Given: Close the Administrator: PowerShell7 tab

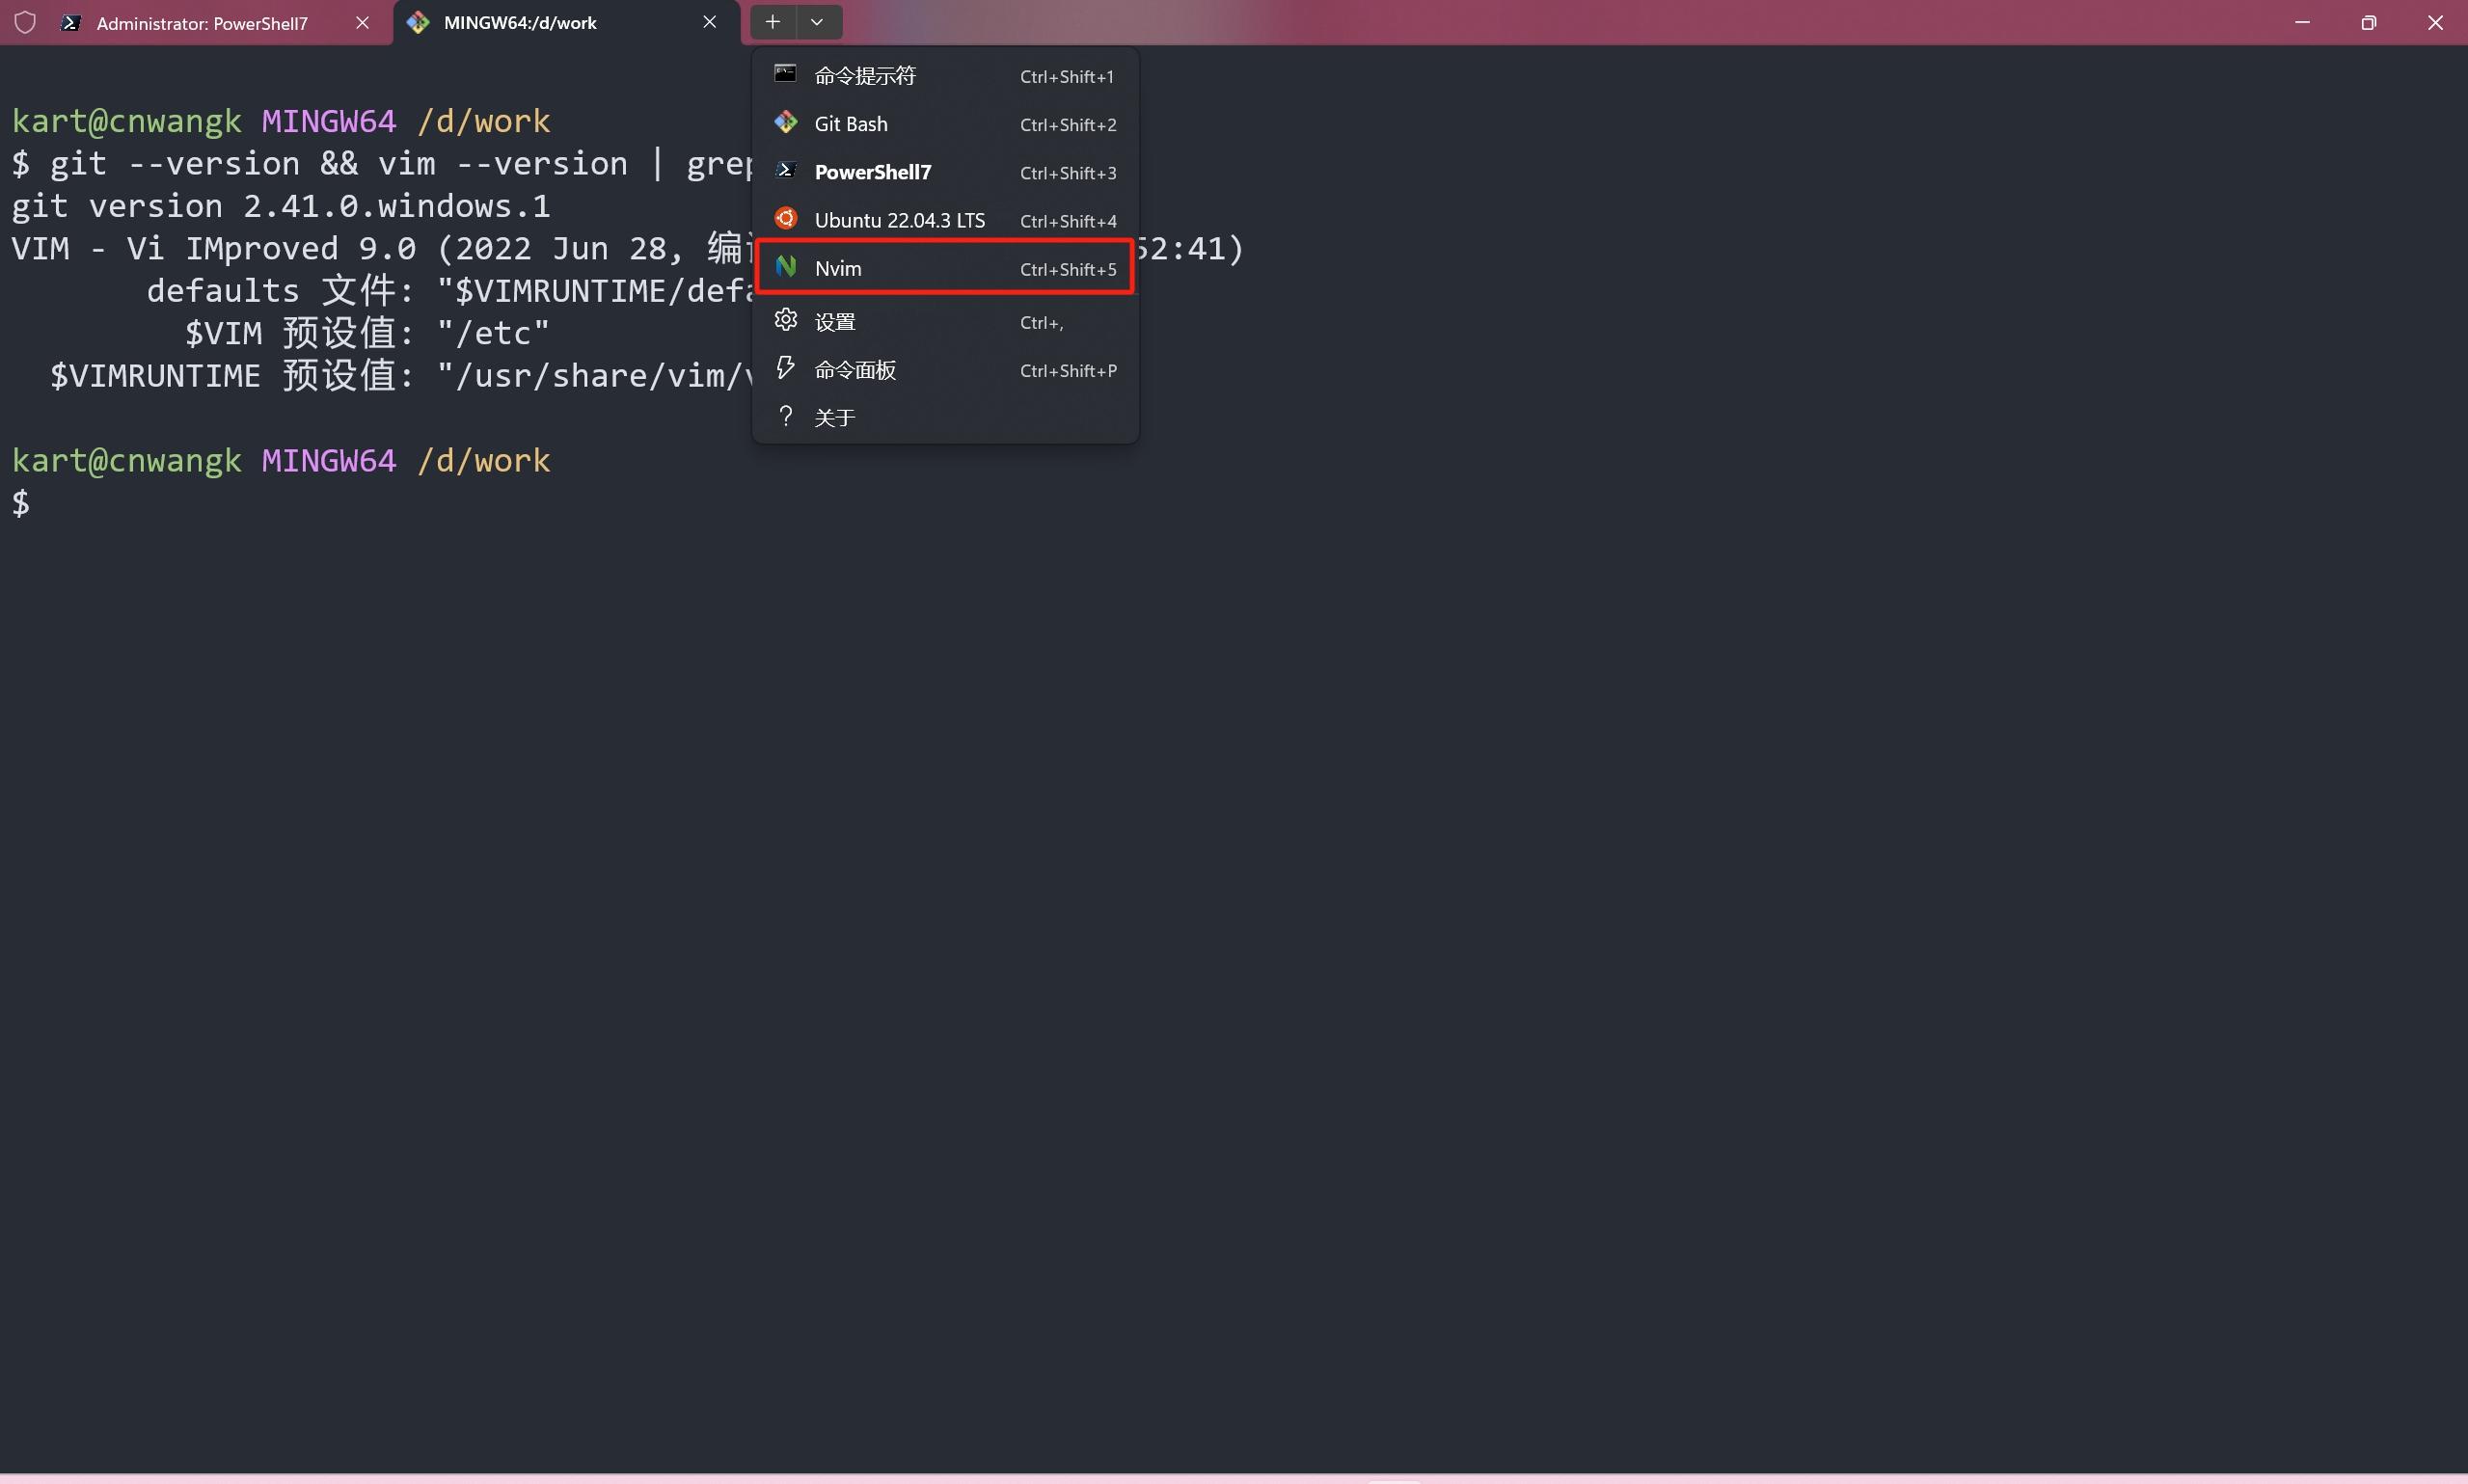Looking at the screenshot, I should click(x=362, y=22).
